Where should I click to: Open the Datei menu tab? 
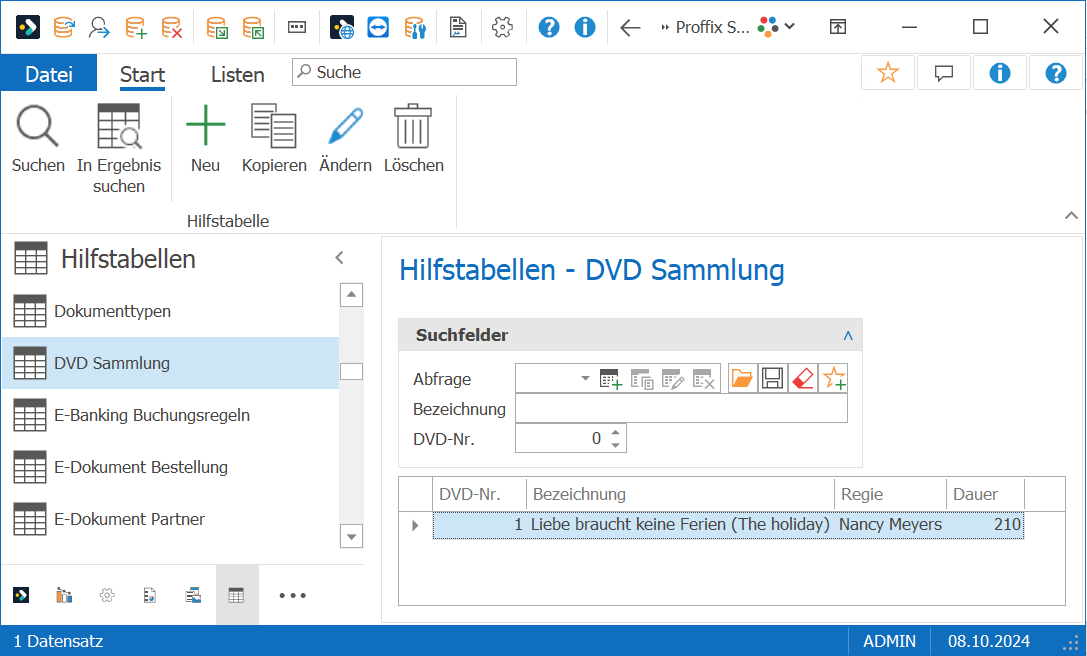pyautogui.click(x=49, y=74)
